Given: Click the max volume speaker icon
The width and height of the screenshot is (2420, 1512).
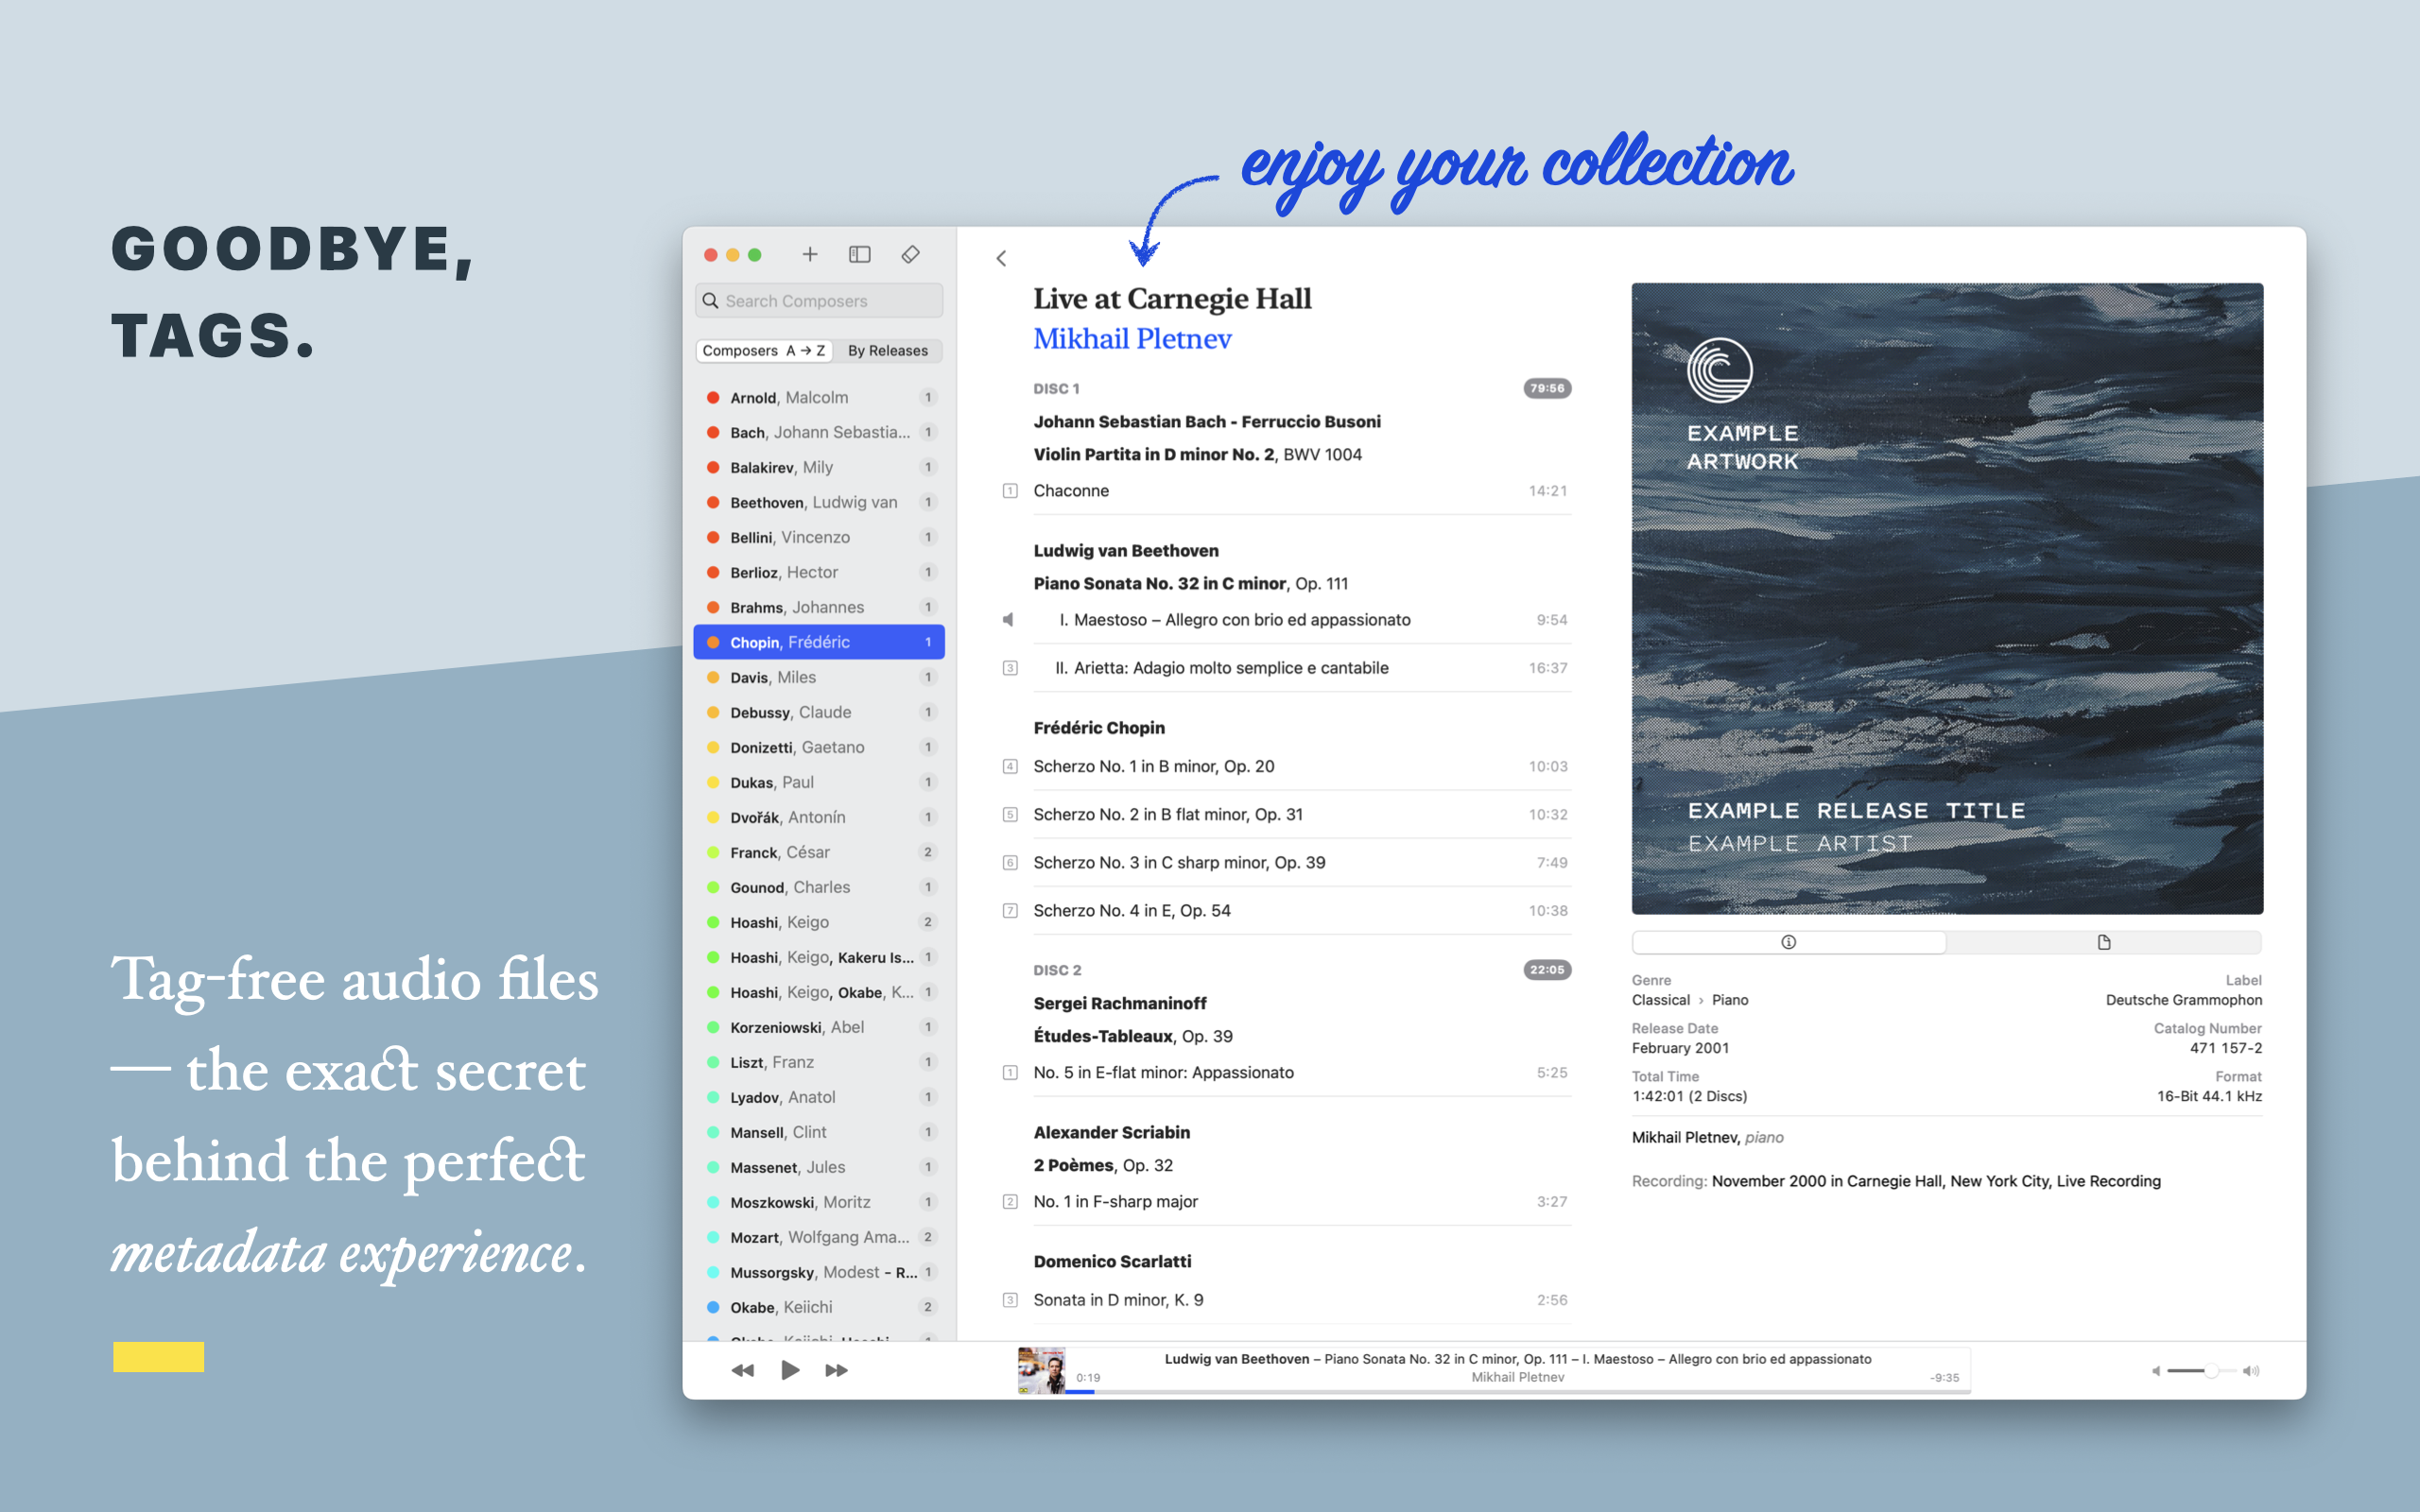Looking at the screenshot, I should click(x=2251, y=1371).
